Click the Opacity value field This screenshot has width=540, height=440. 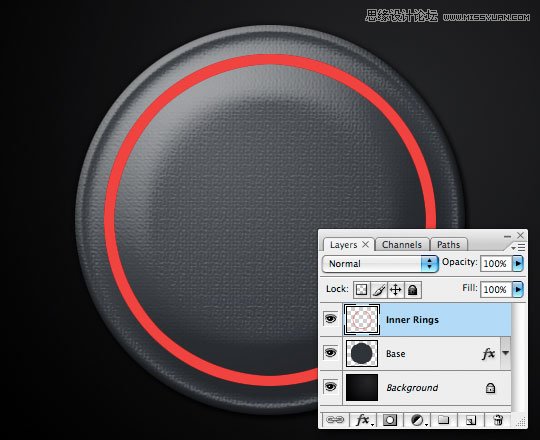pos(496,264)
